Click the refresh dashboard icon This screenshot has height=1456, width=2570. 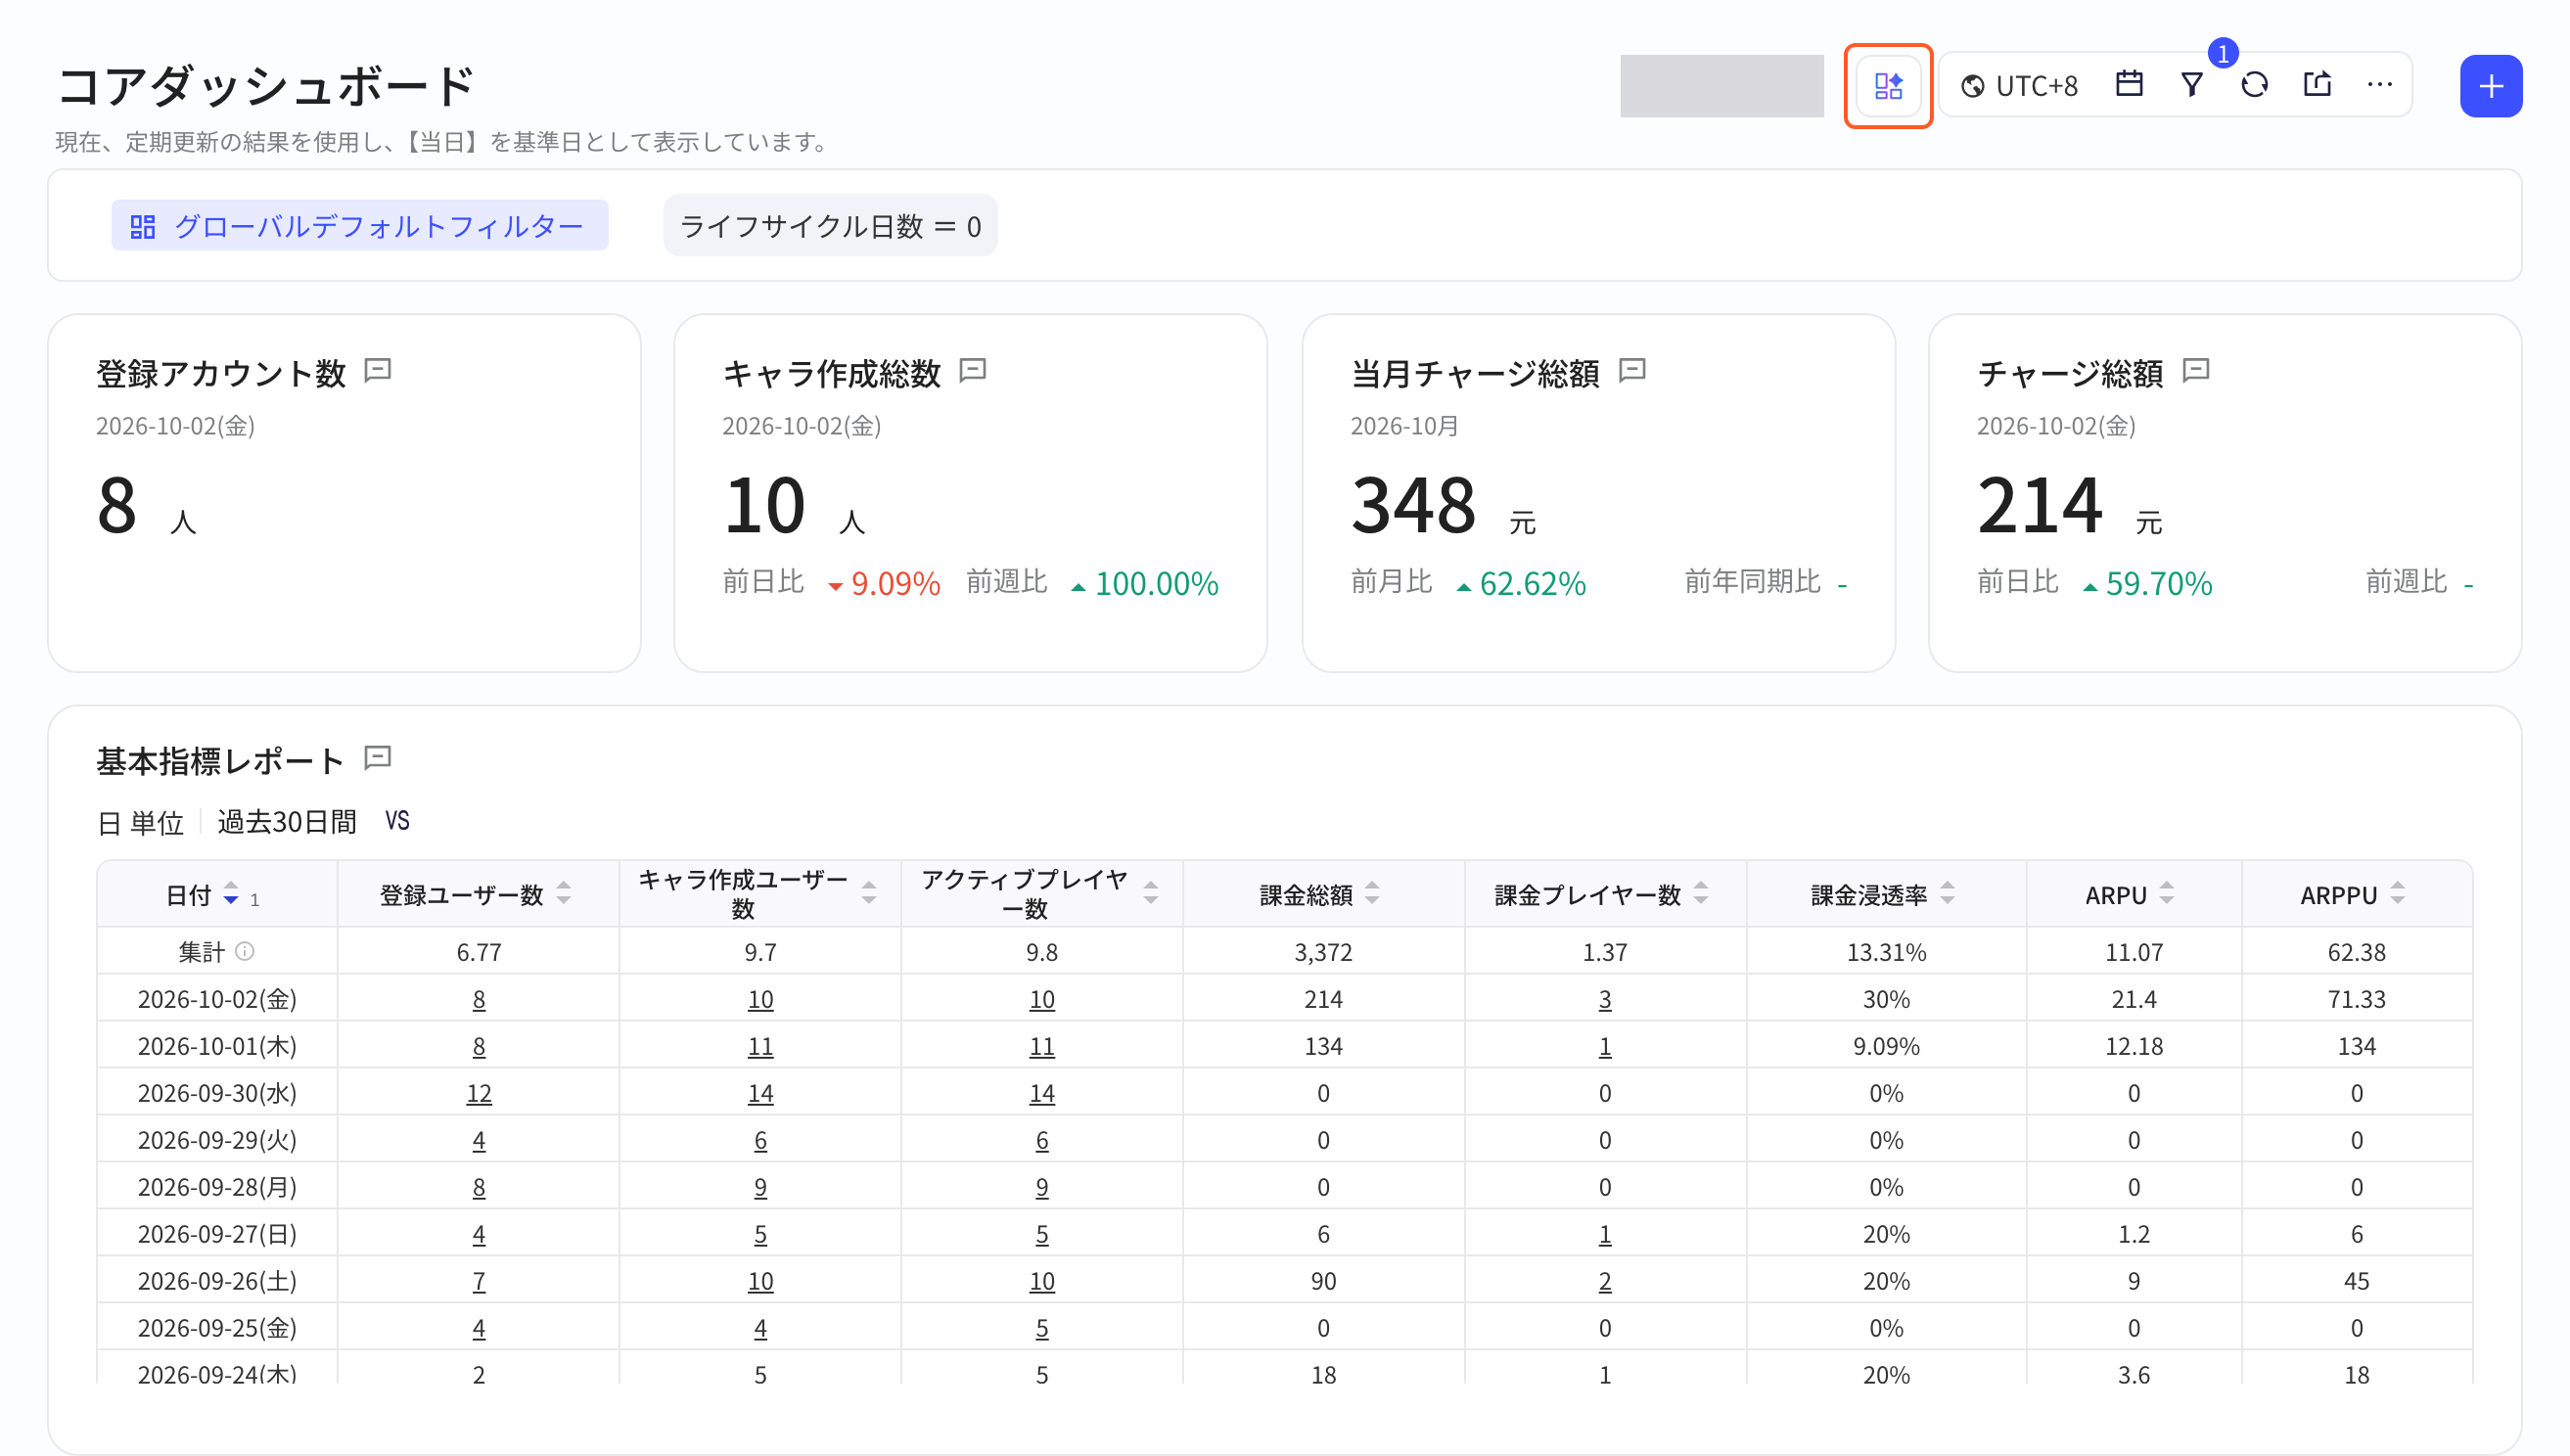point(2254,85)
